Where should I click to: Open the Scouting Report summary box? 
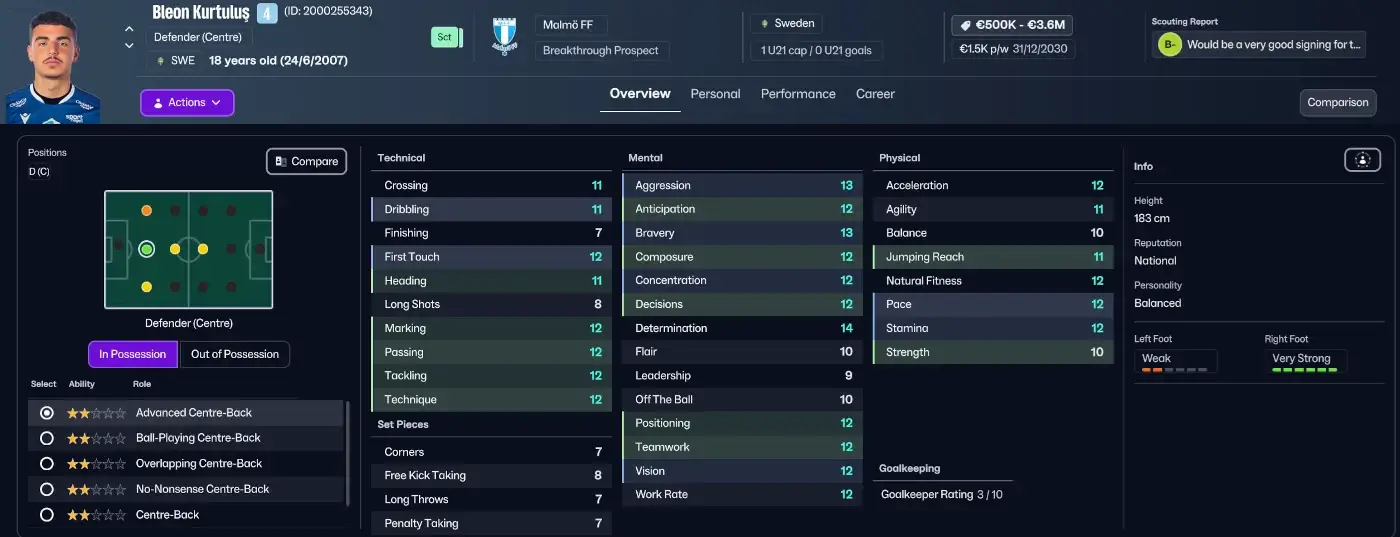click(x=1258, y=45)
